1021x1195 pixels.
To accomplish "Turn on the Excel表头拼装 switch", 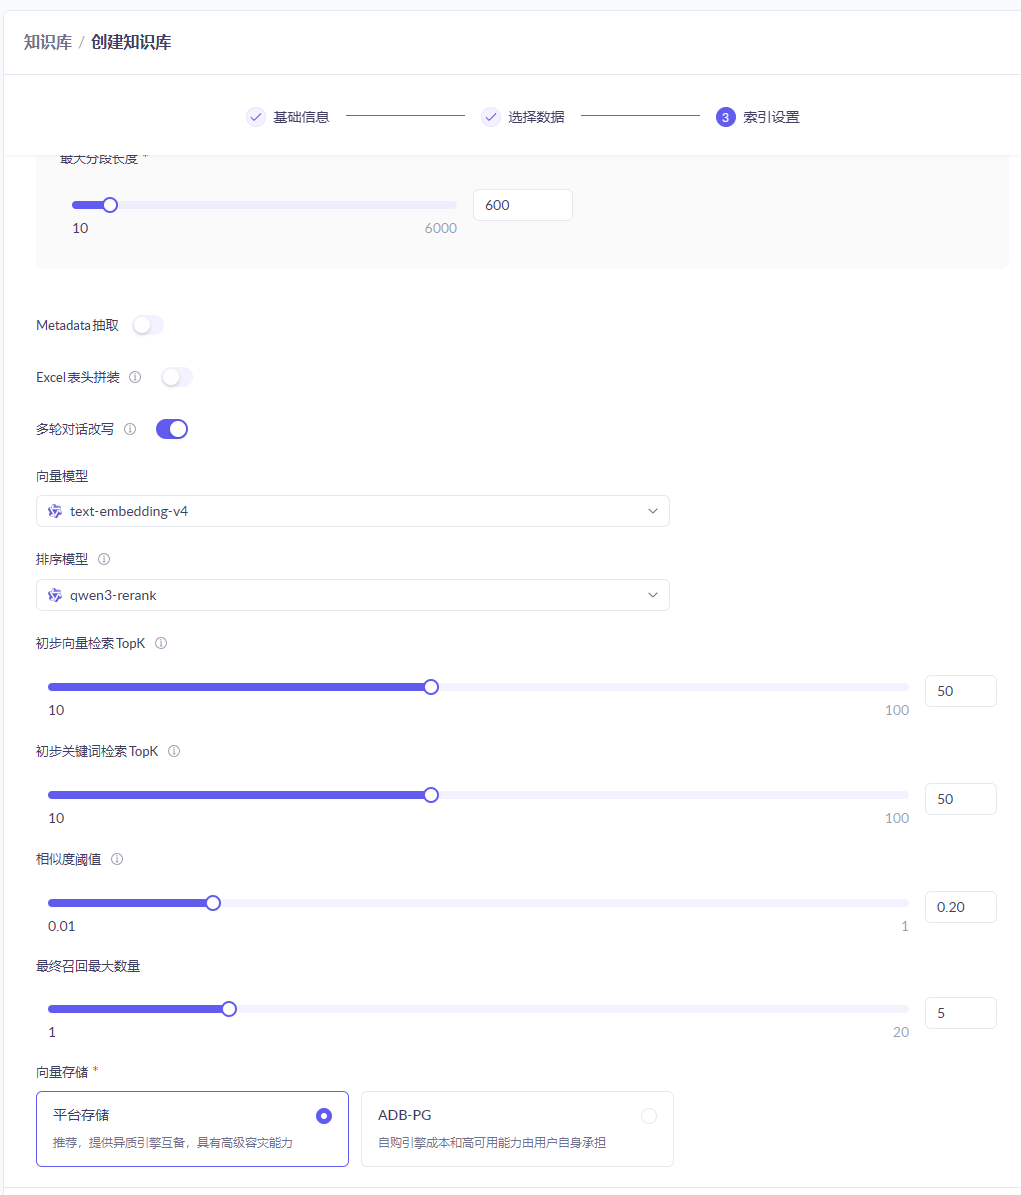I will (x=177, y=377).
